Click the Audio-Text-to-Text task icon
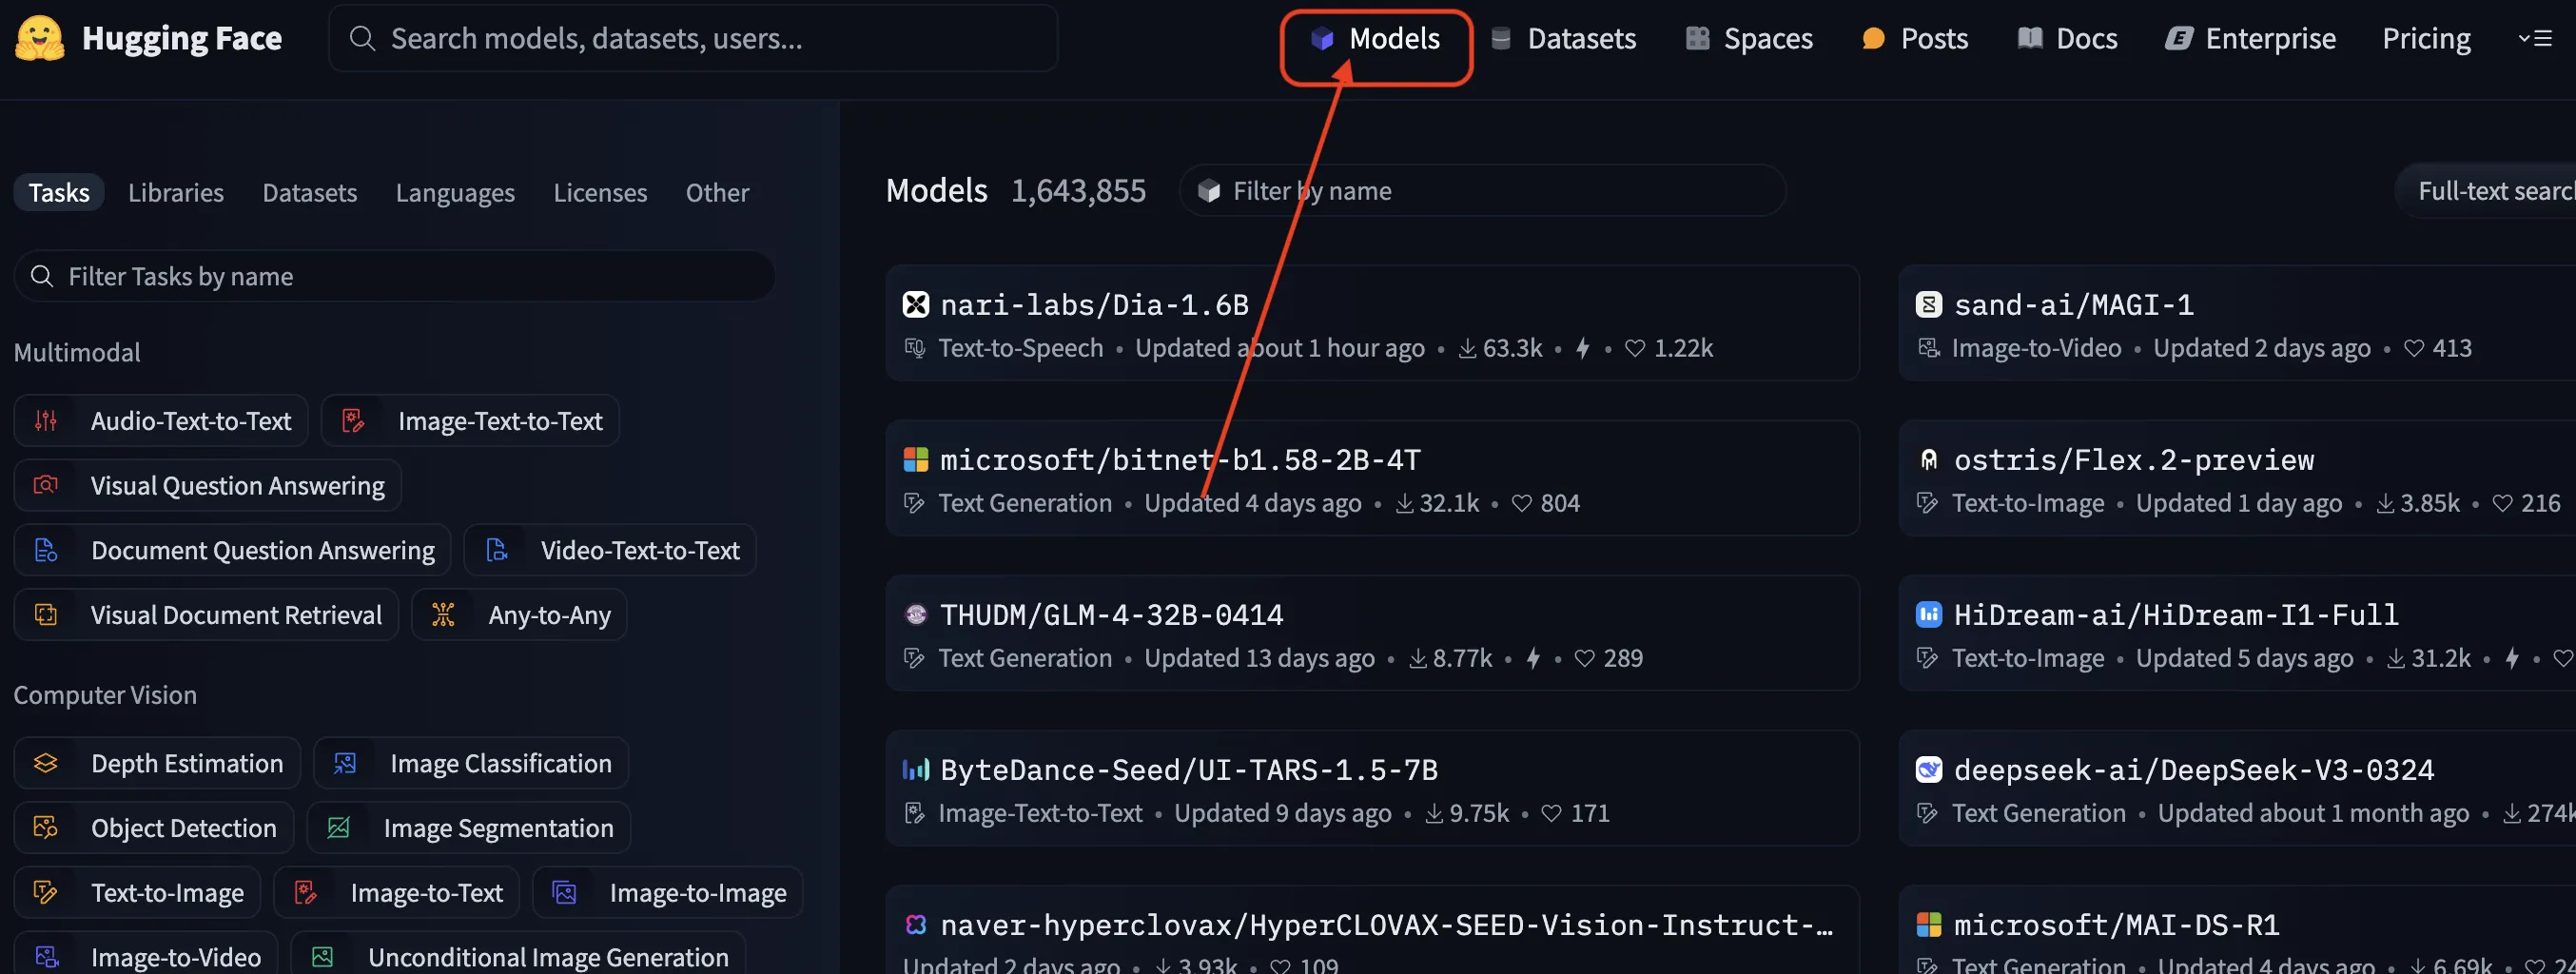The image size is (2576, 974). point(46,420)
